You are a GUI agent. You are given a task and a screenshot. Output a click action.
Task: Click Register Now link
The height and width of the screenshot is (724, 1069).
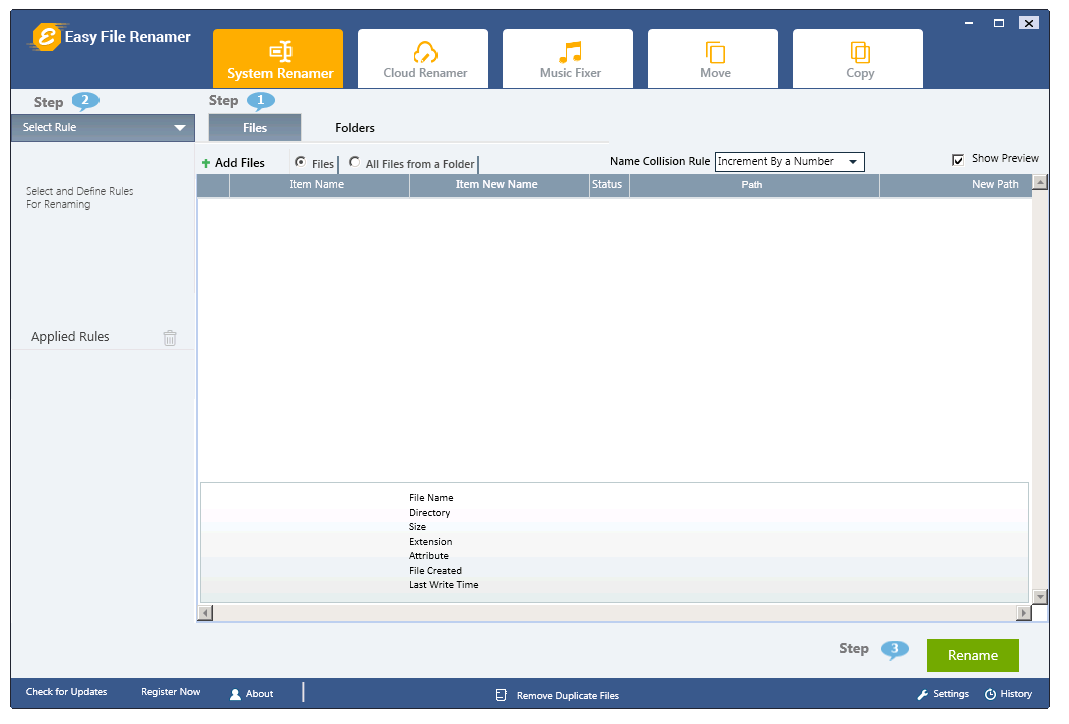pos(170,691)
